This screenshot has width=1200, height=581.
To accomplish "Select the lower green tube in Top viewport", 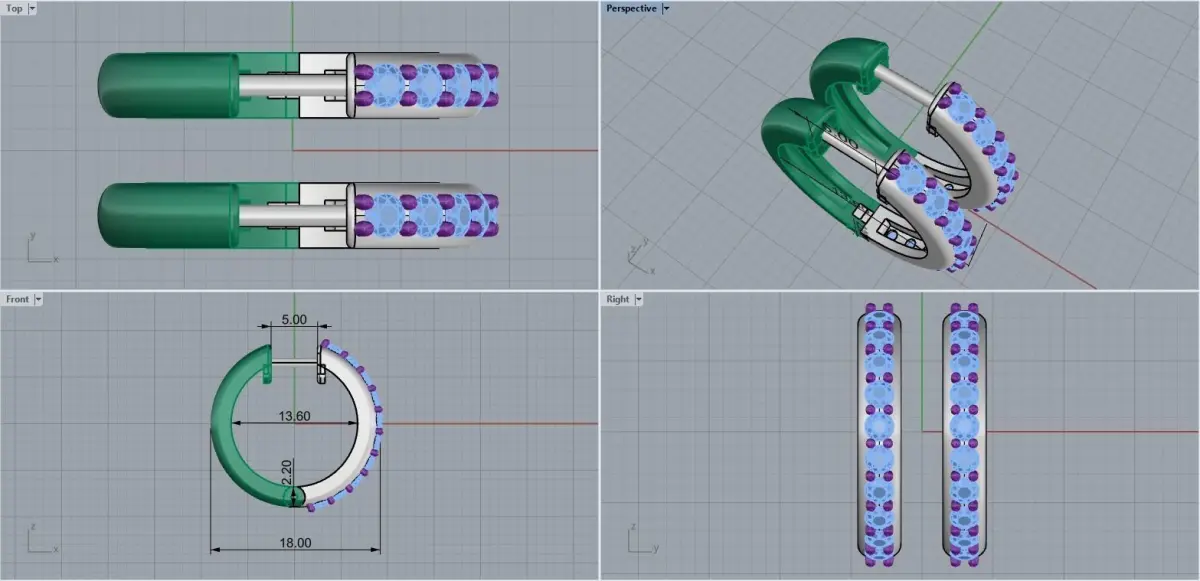I will (x=166, y=215).
